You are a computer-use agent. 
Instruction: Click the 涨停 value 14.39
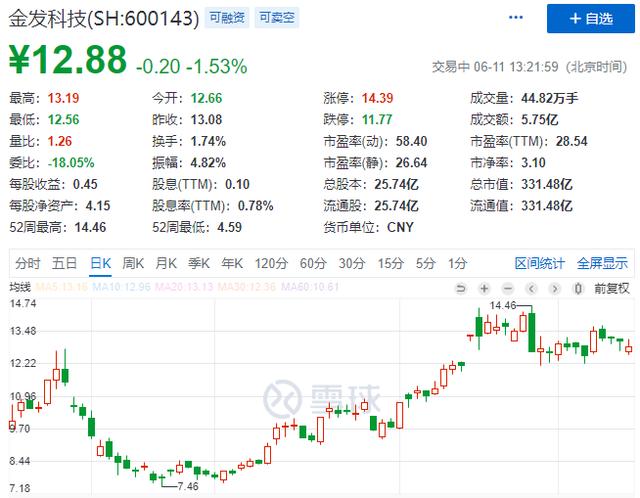378,98
